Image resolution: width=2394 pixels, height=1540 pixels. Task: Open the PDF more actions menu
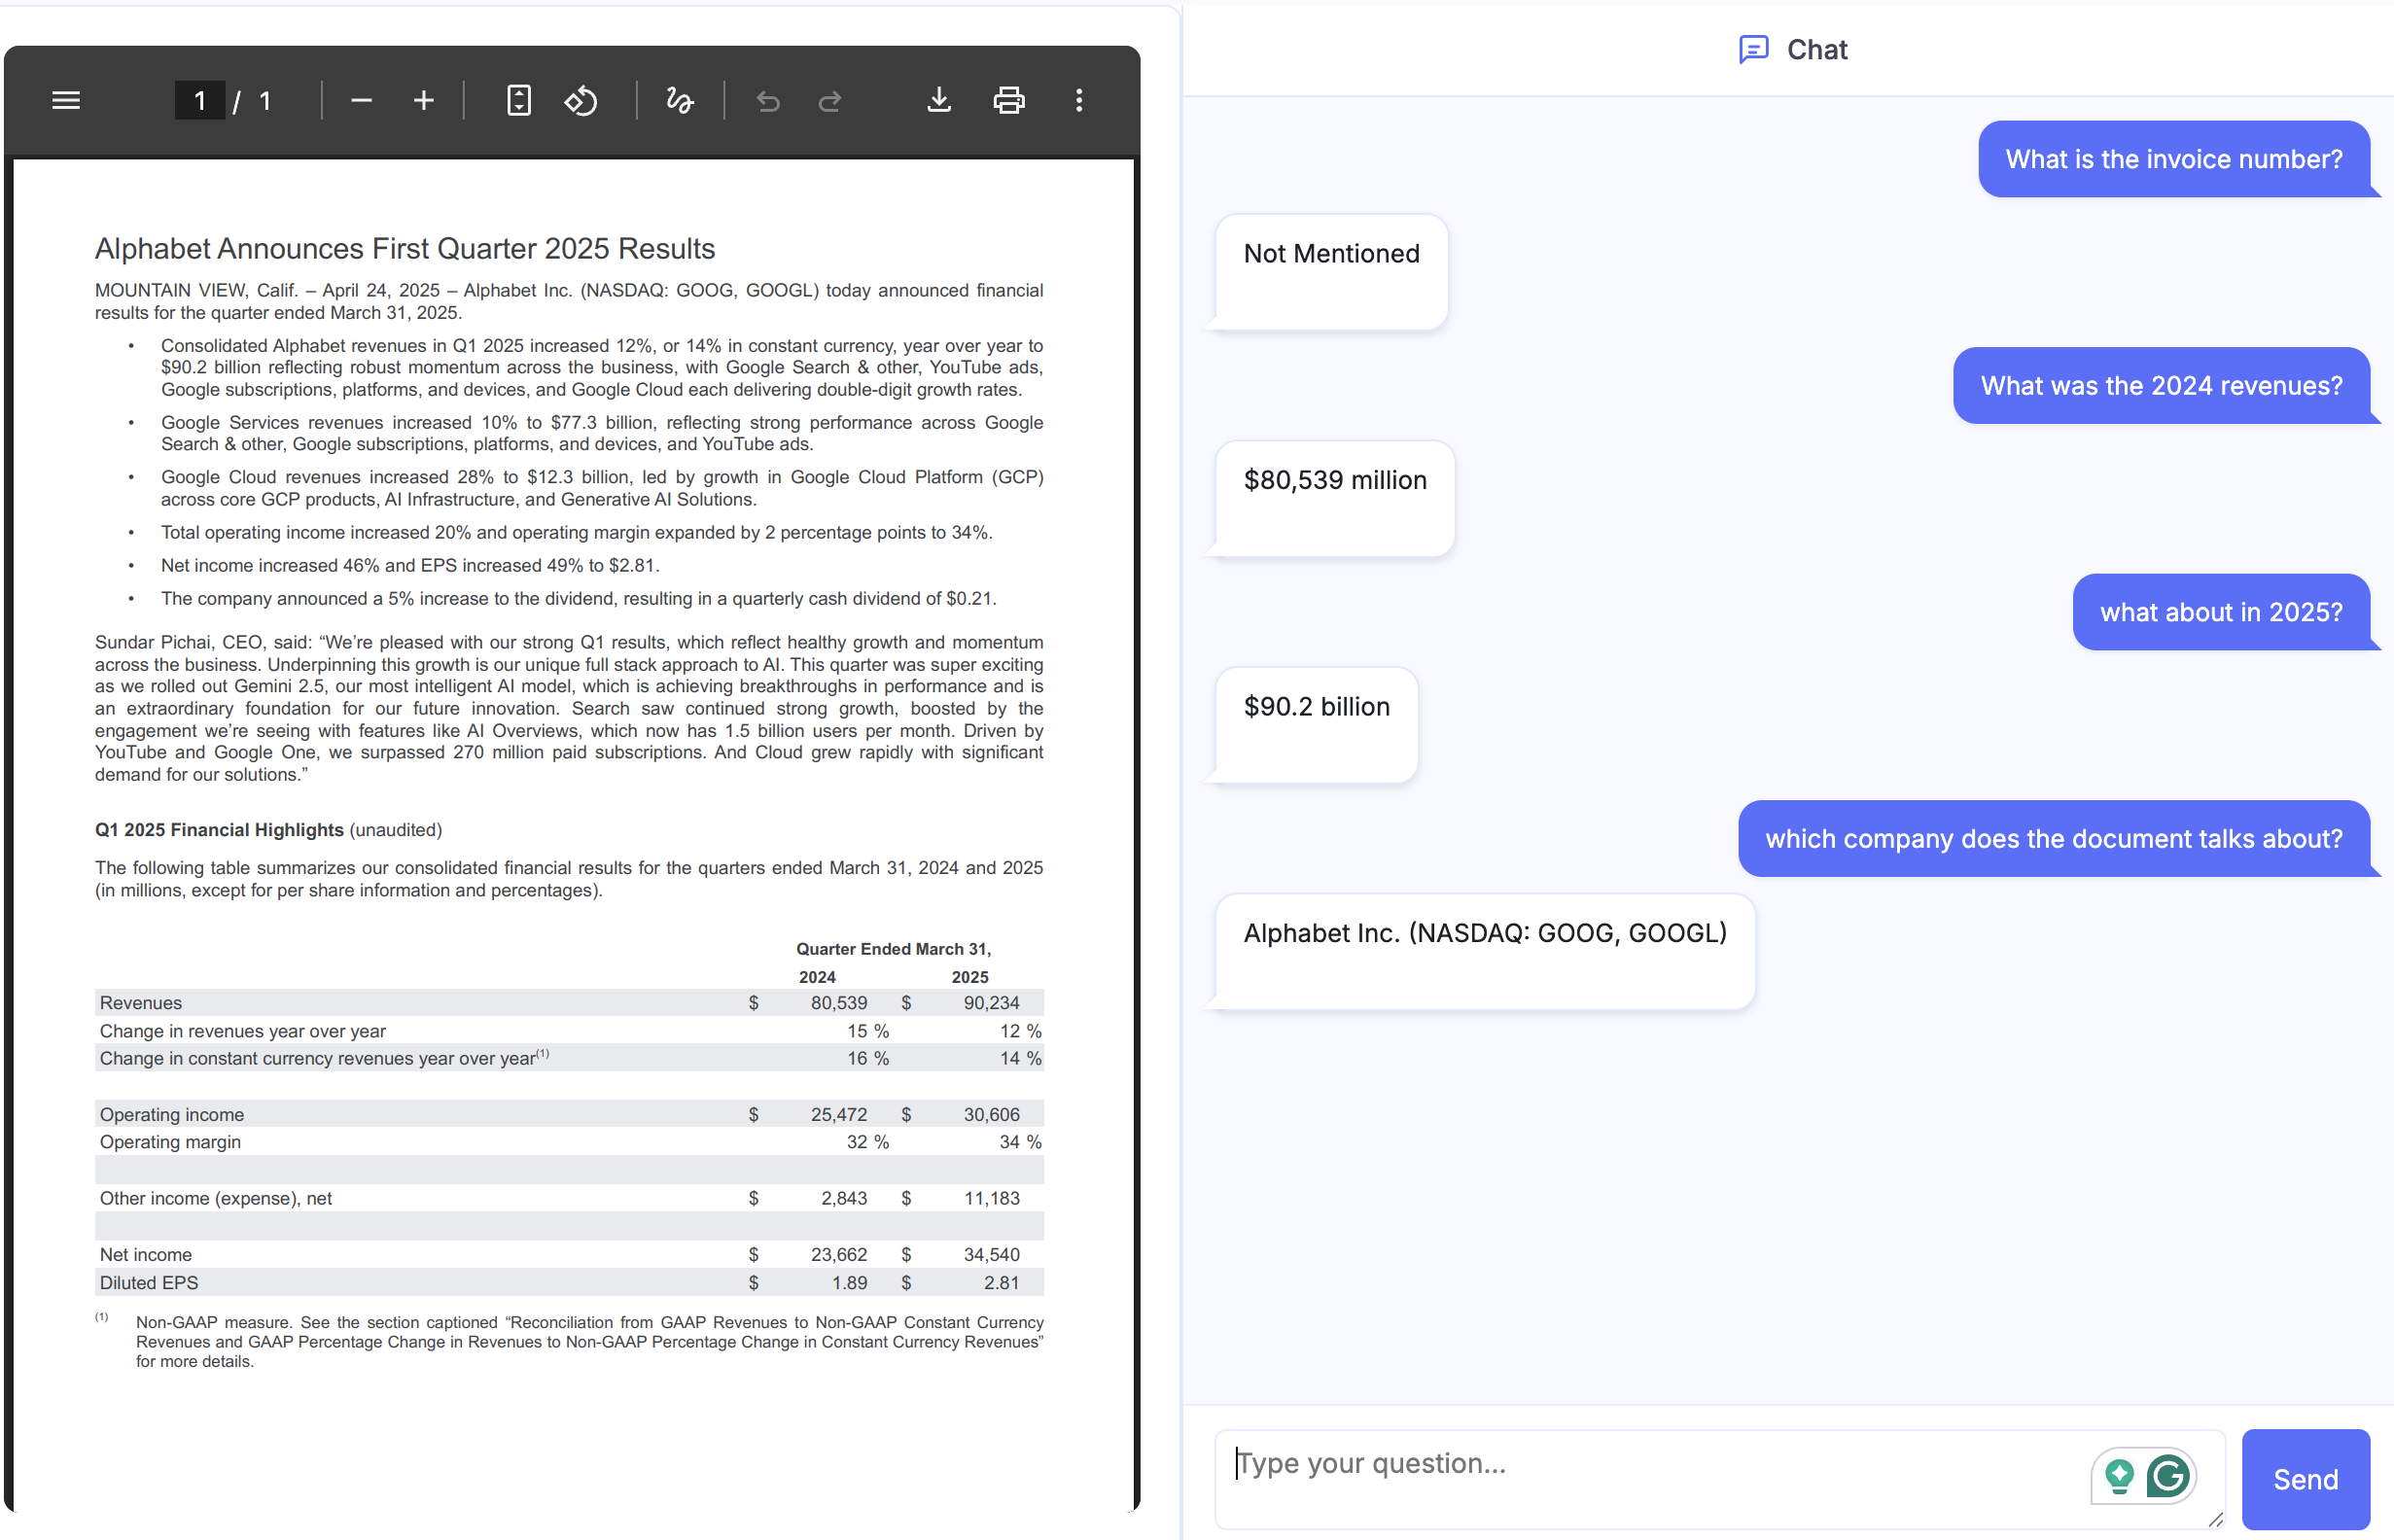[x=1078, y=100]
